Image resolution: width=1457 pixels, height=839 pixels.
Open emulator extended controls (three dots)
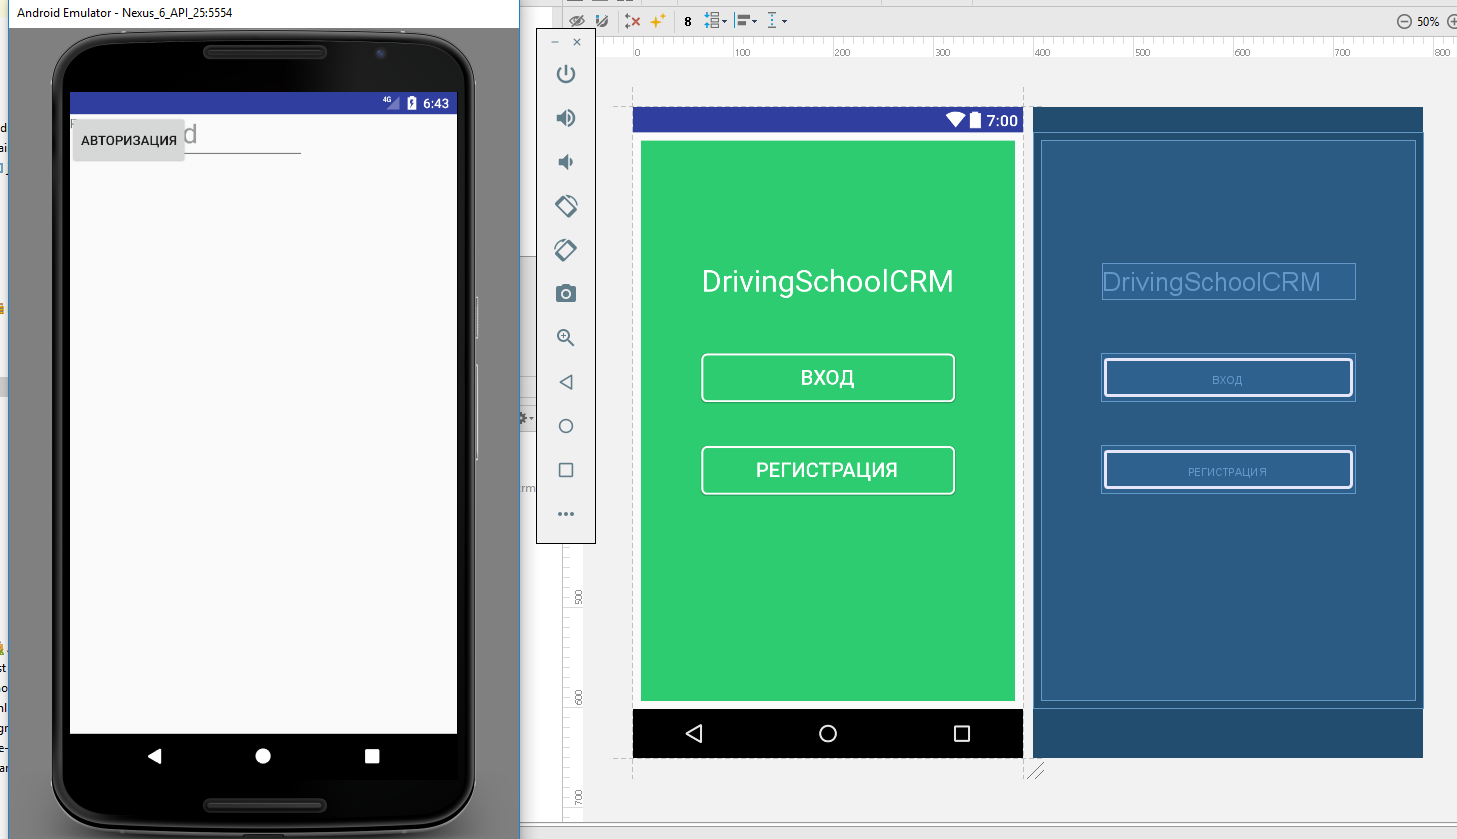coord(566,514)
